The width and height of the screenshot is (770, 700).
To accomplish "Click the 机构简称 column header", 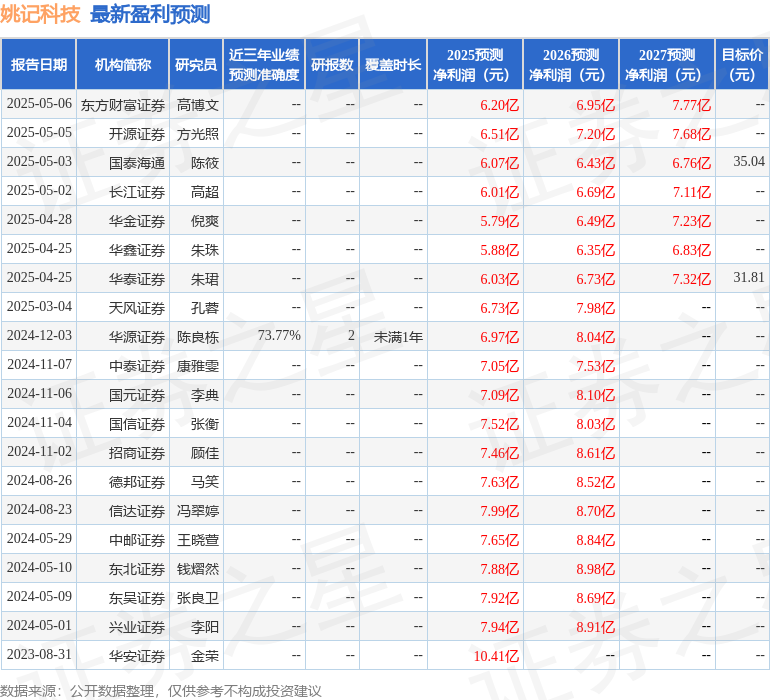I will 123,64.
